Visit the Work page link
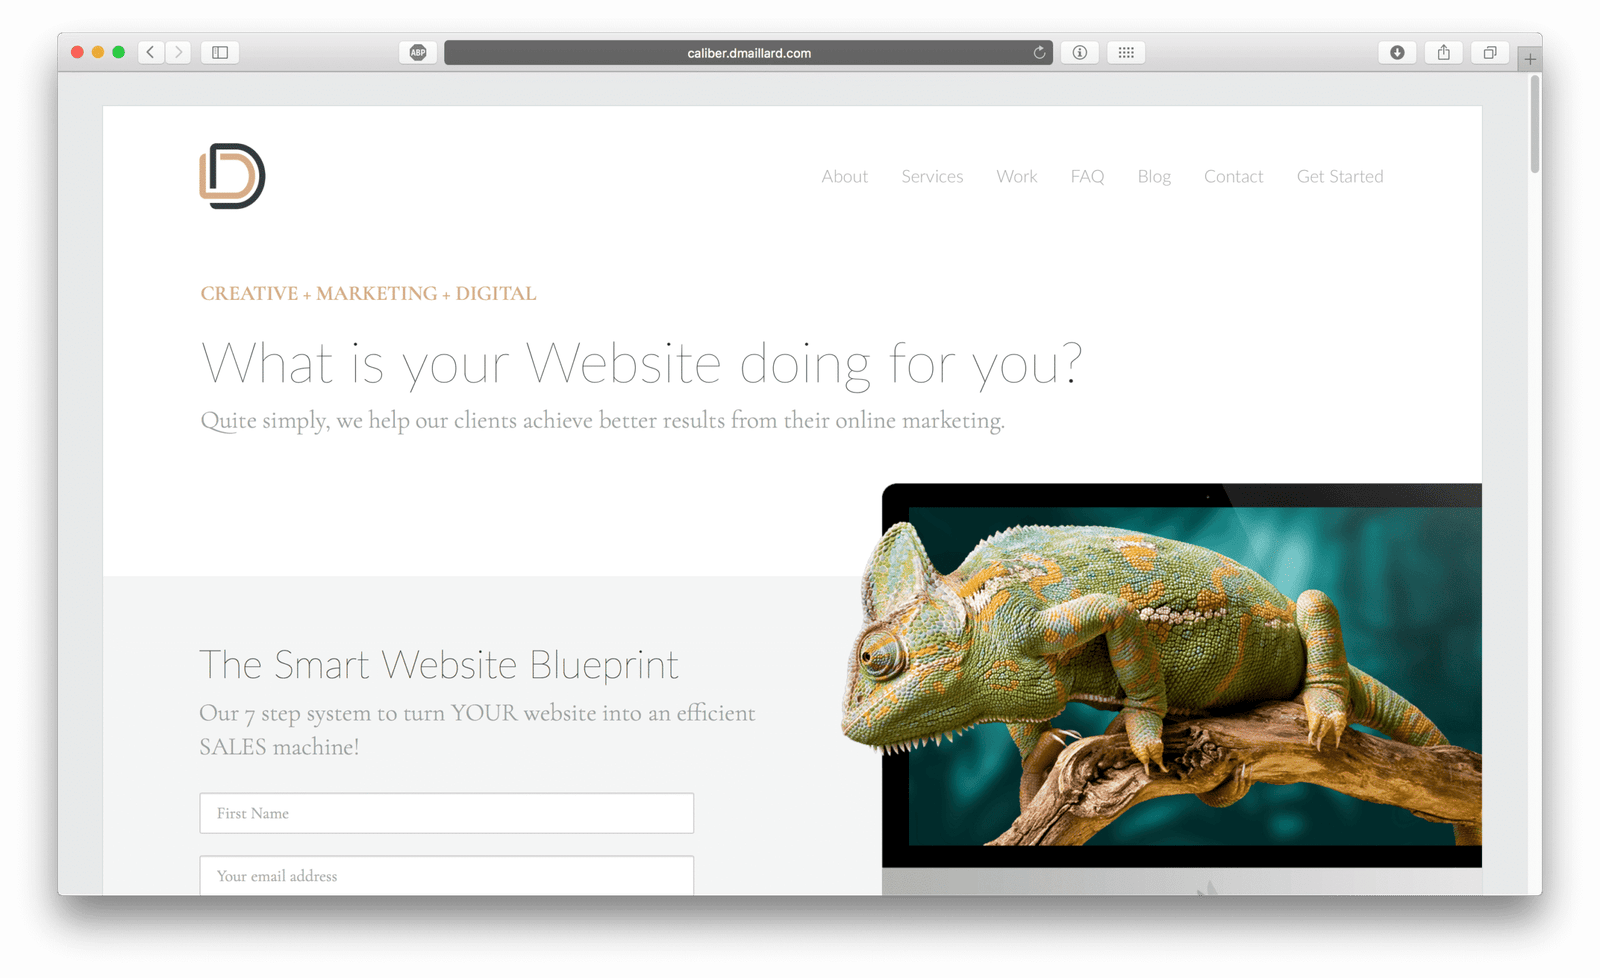 pyautogui.click(x=1016, y=176)
